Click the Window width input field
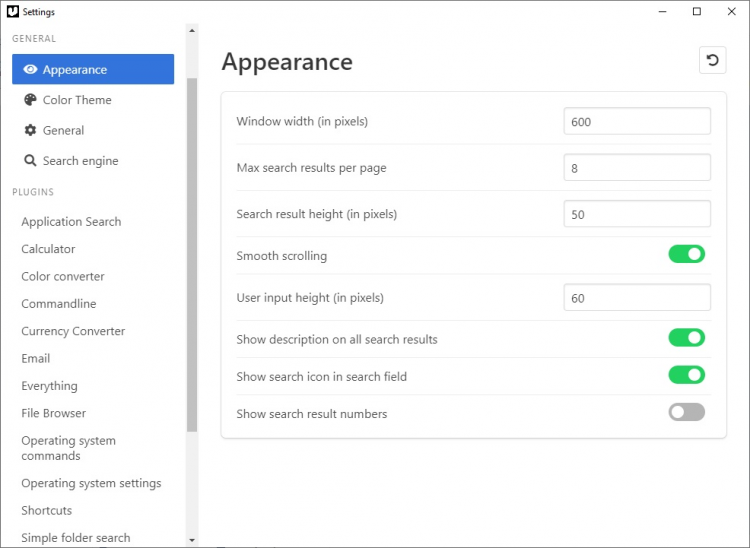The width and height of the screenshot is (750, 548). (636, 122)
